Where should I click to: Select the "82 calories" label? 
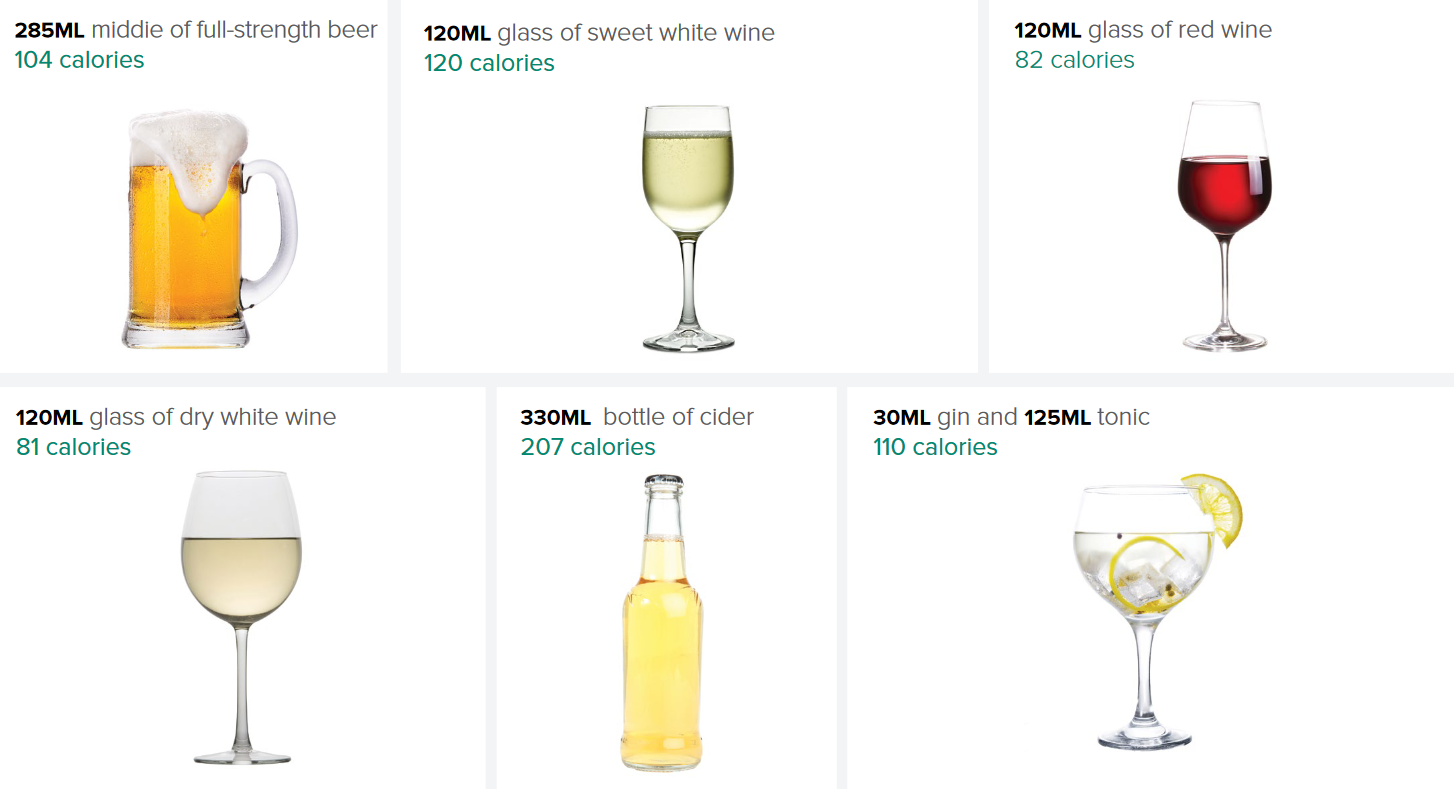[x=1074, y=60]
